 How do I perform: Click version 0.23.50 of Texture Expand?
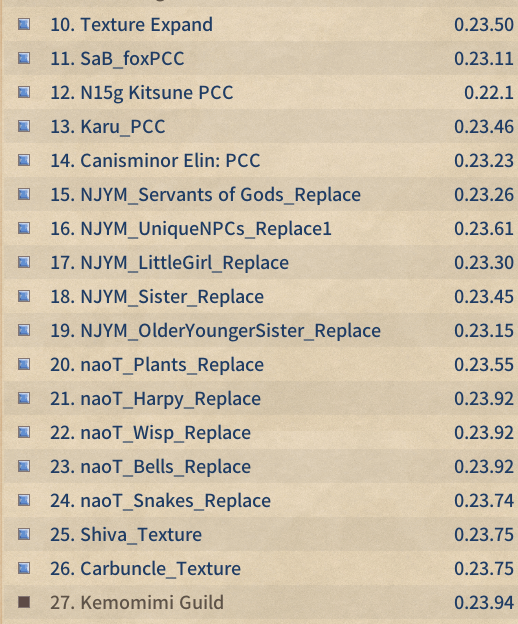pyautogui.click(x=484, y=25)
